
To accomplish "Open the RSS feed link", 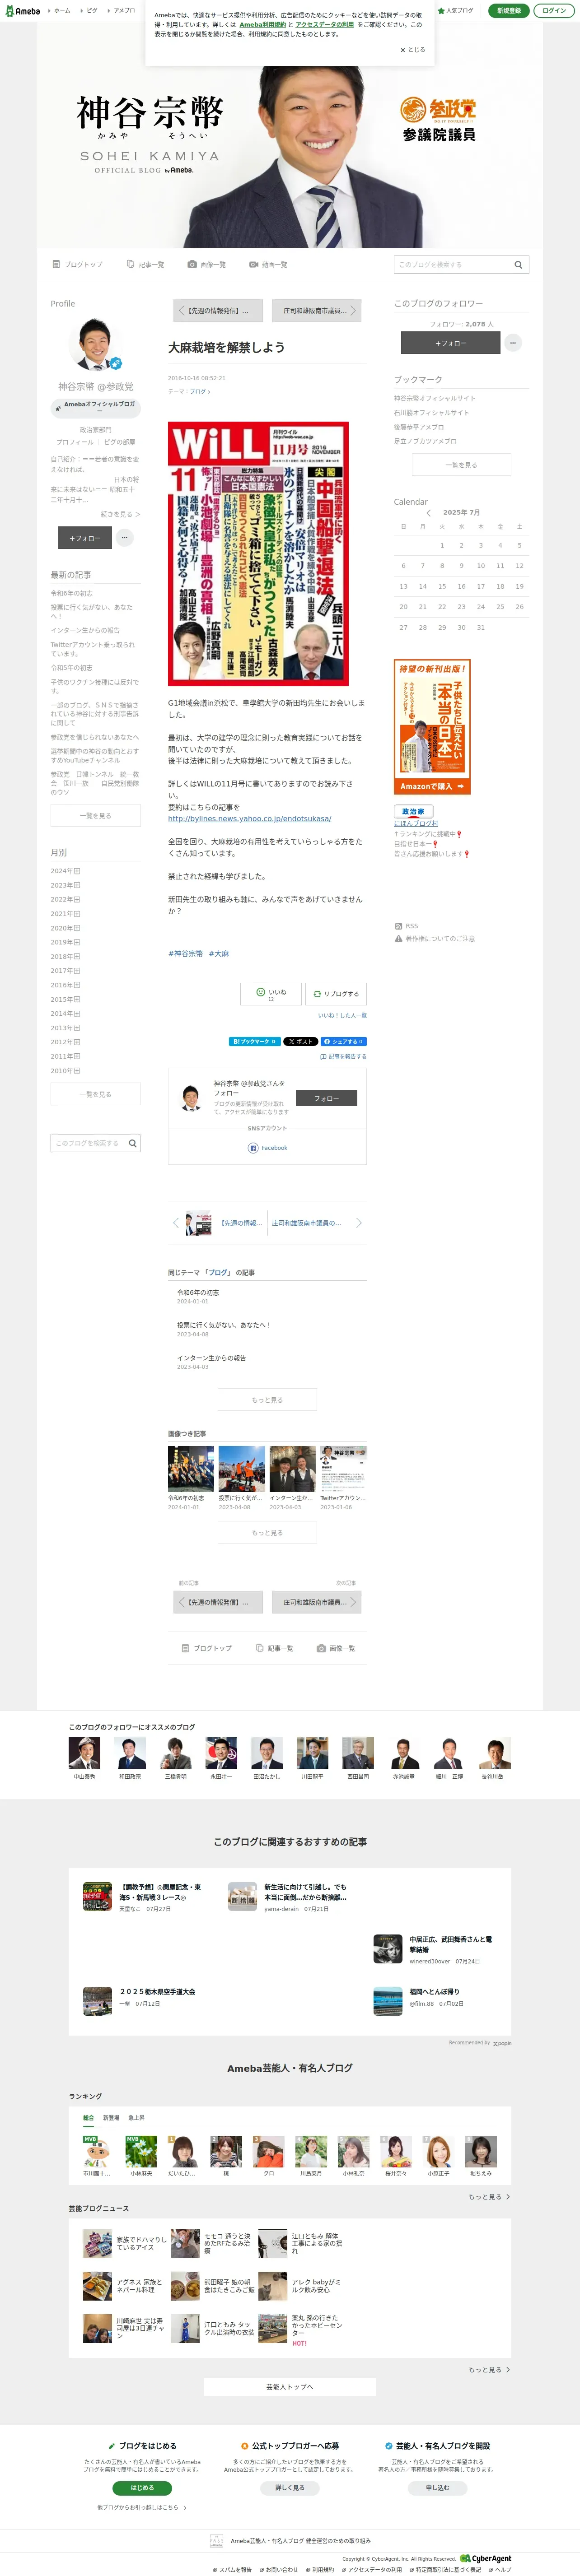I will click(406, 927).
